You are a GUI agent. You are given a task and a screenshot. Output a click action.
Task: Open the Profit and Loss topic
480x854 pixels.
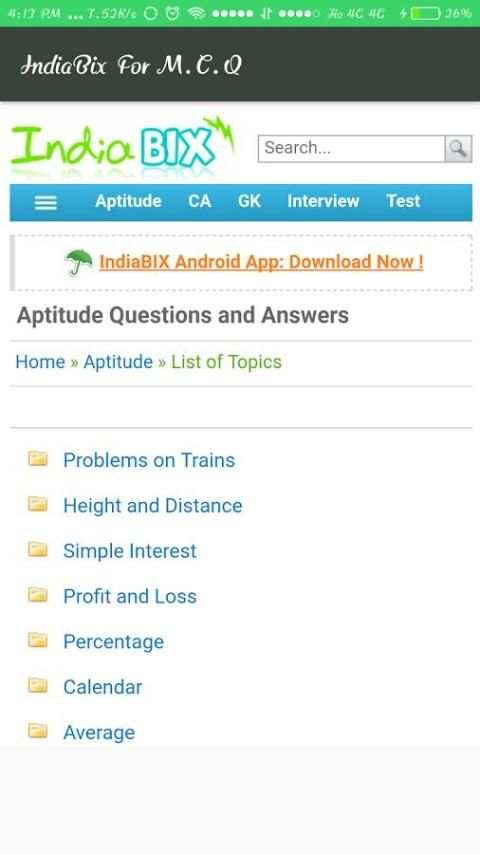pos(130,596)
